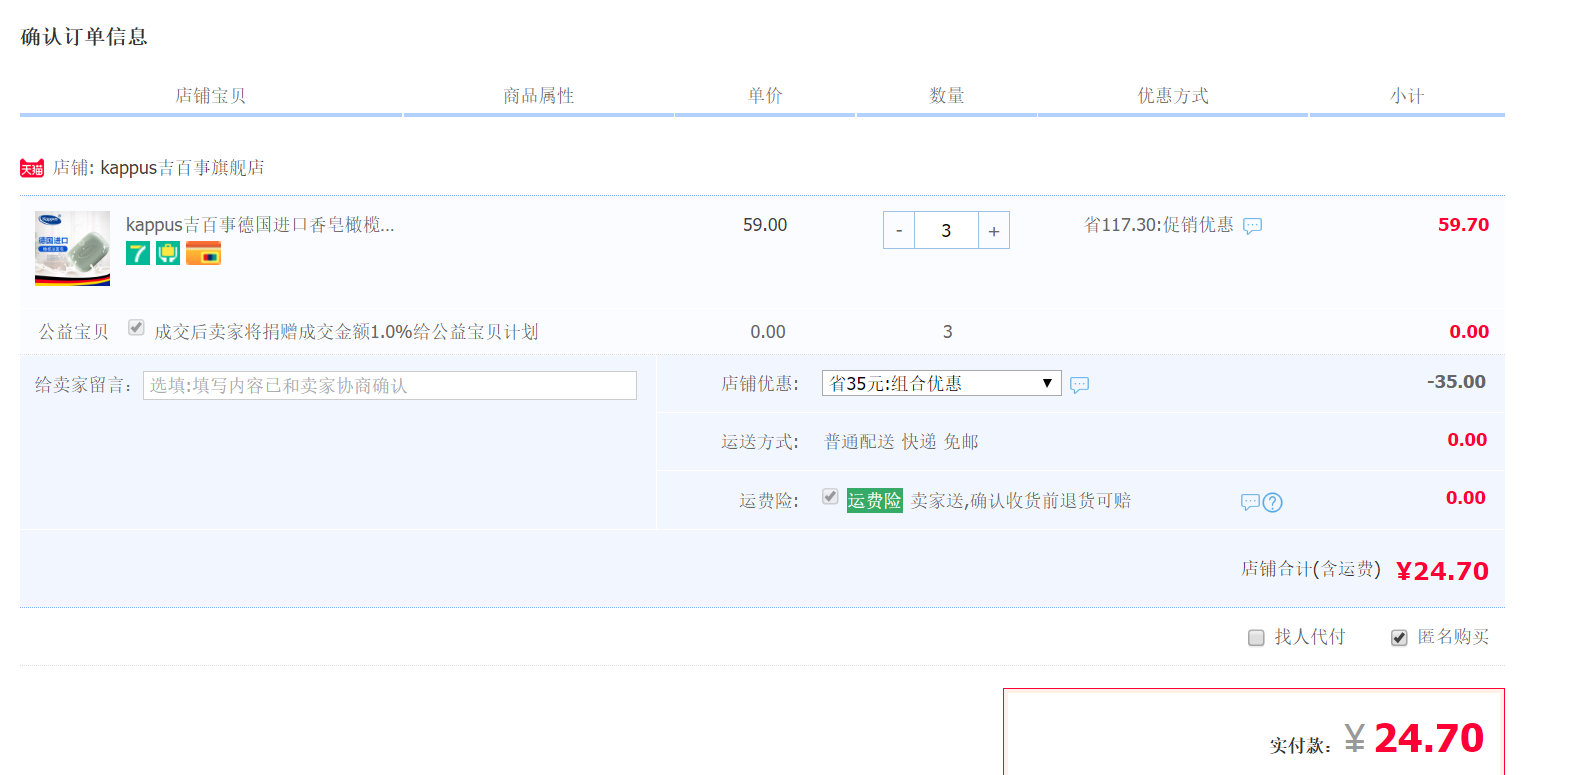Click the orange credit card payment badge
Screen dimensions: 1581x775
point(203,254)
